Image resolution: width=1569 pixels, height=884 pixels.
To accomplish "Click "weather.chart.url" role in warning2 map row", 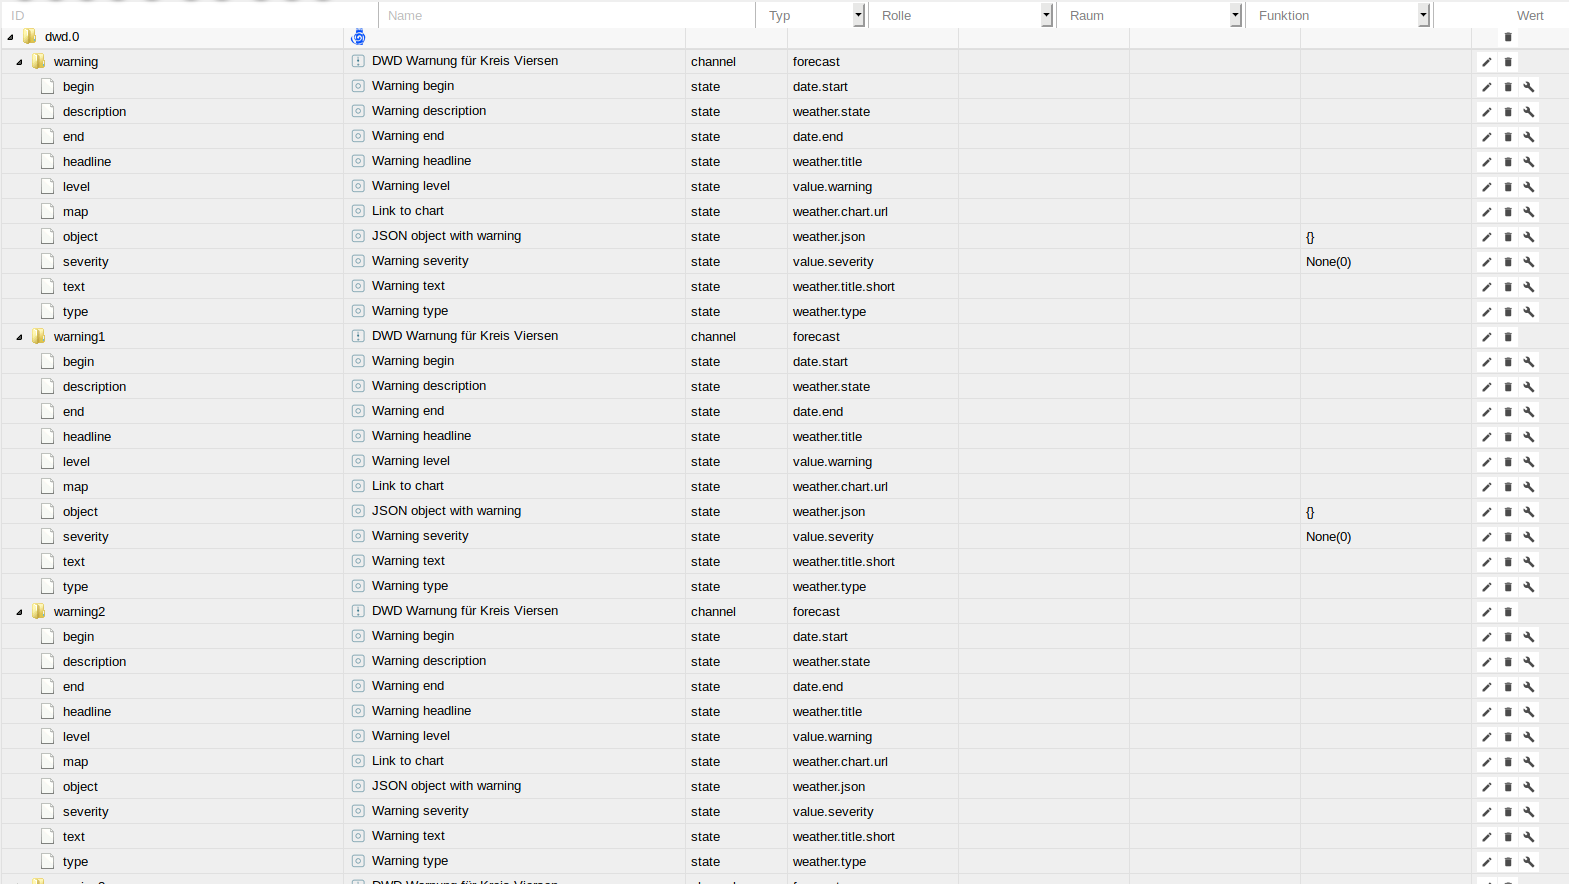I will pyautogui.click(x=840, y=762).
